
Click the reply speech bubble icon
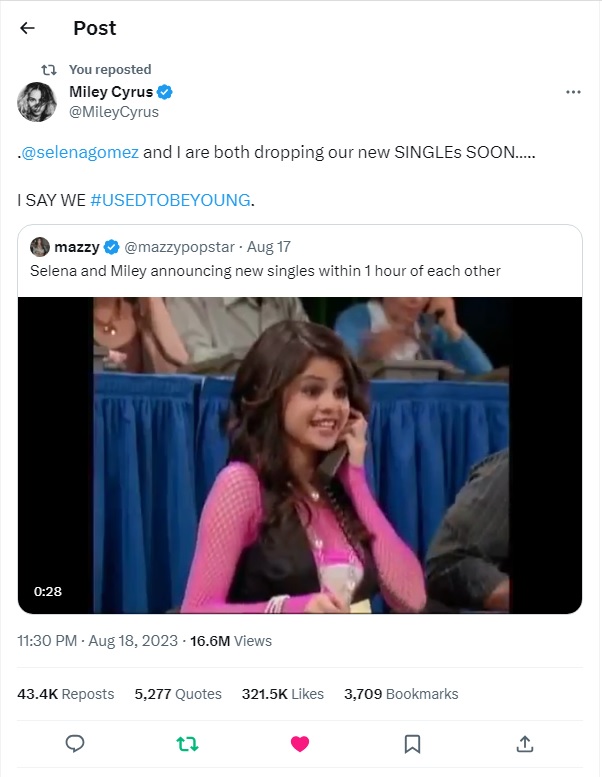(74, 743)
